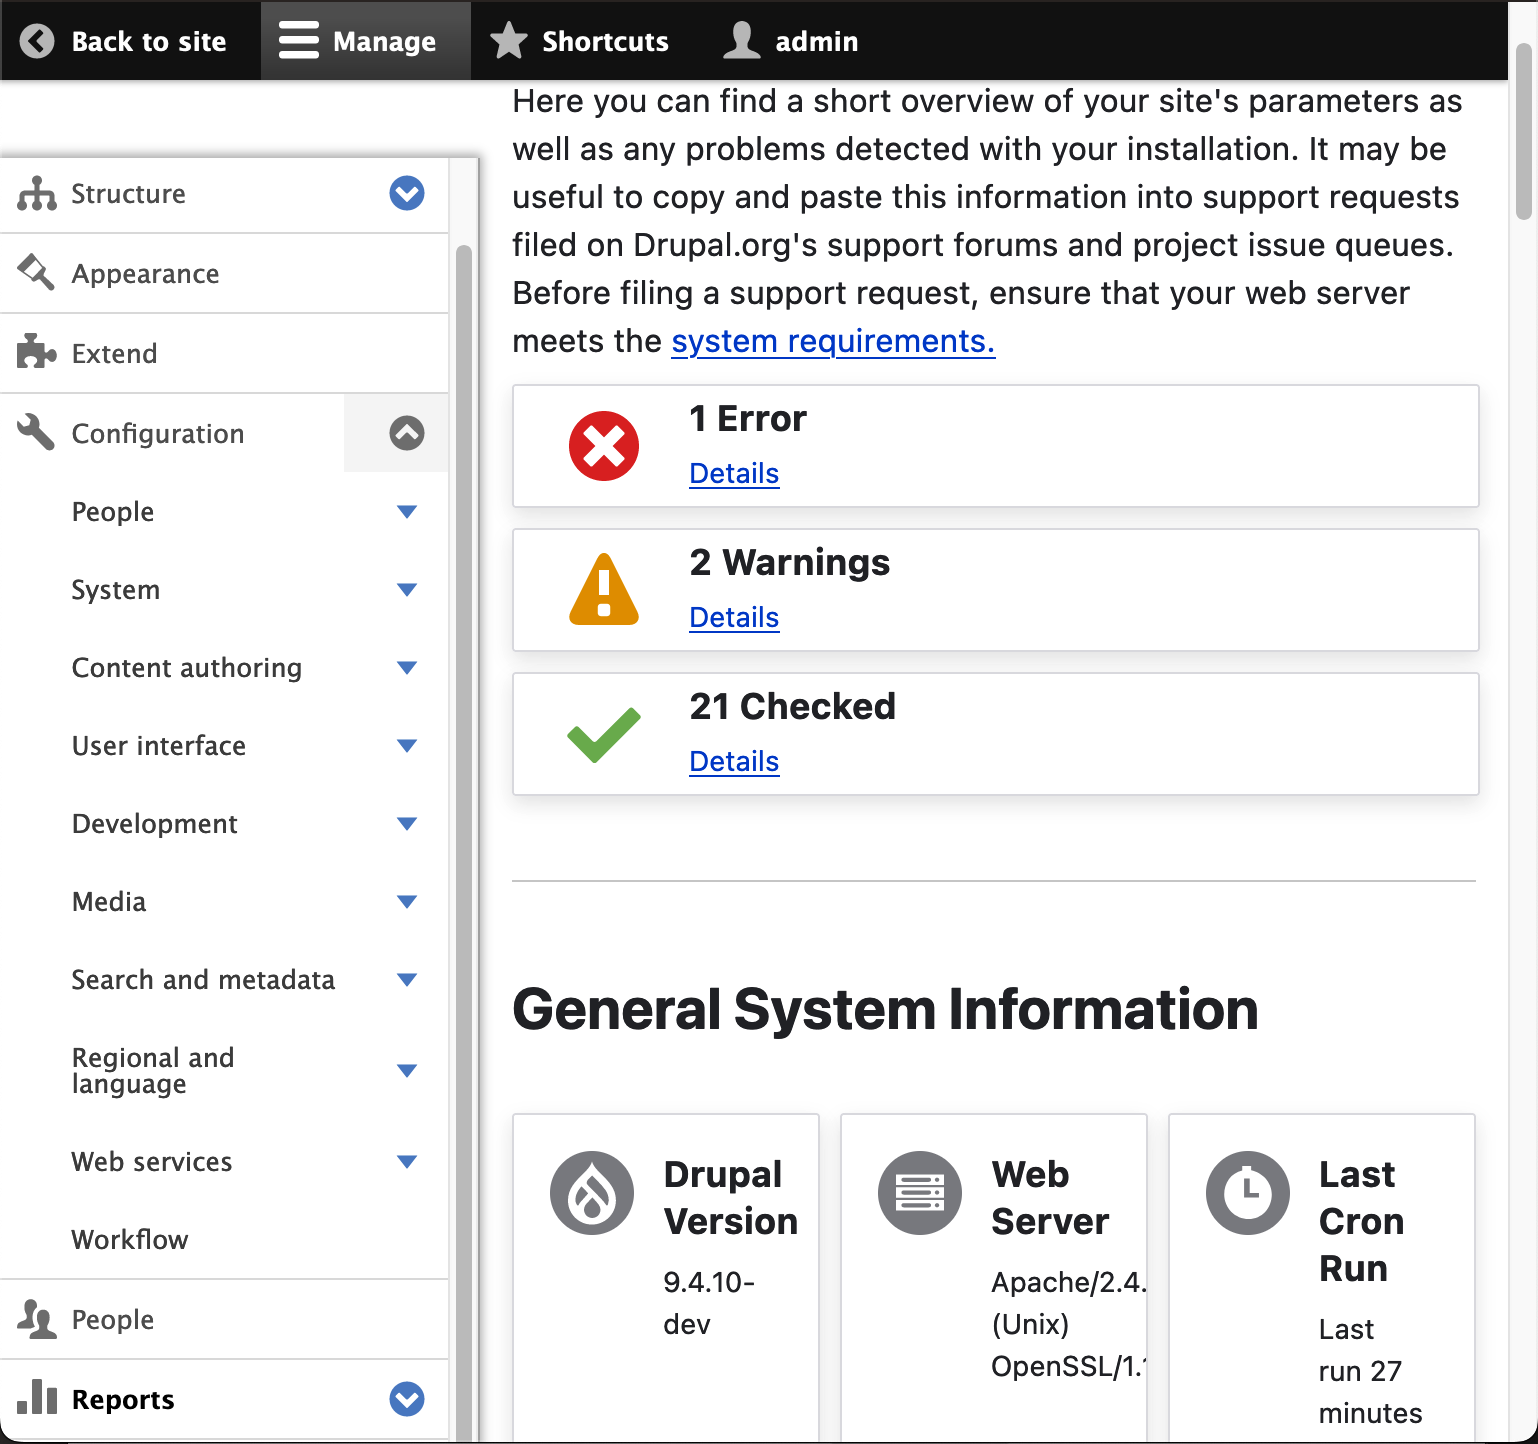
Task: Click the Last Cron Run clock icon
Action: (1247, 1193)
